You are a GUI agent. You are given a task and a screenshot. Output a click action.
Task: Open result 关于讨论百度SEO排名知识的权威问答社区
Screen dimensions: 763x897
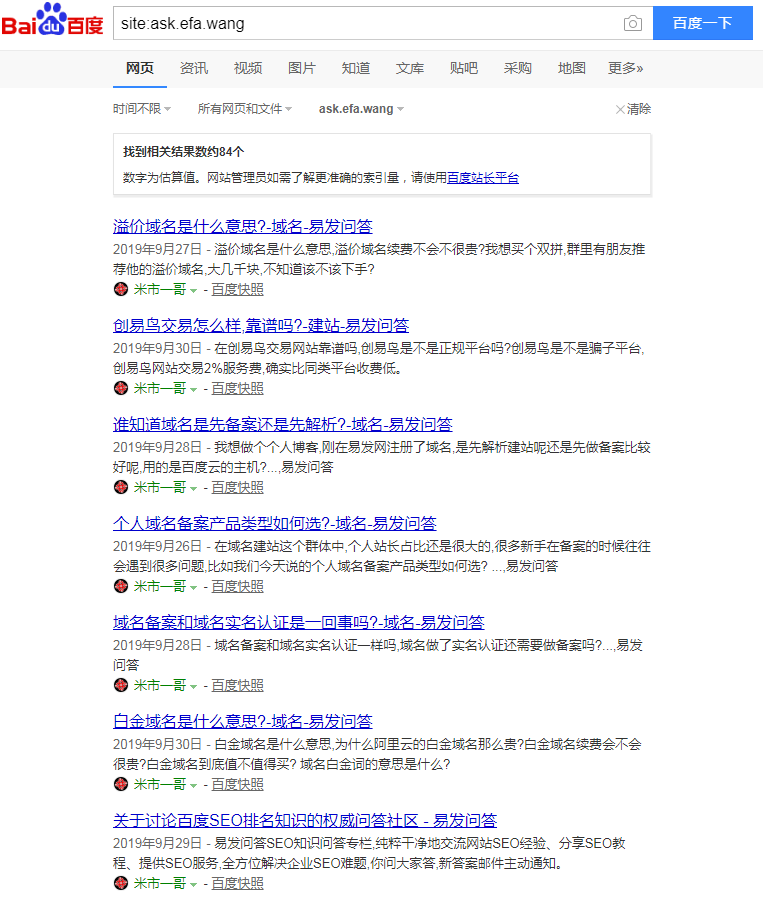305,820
